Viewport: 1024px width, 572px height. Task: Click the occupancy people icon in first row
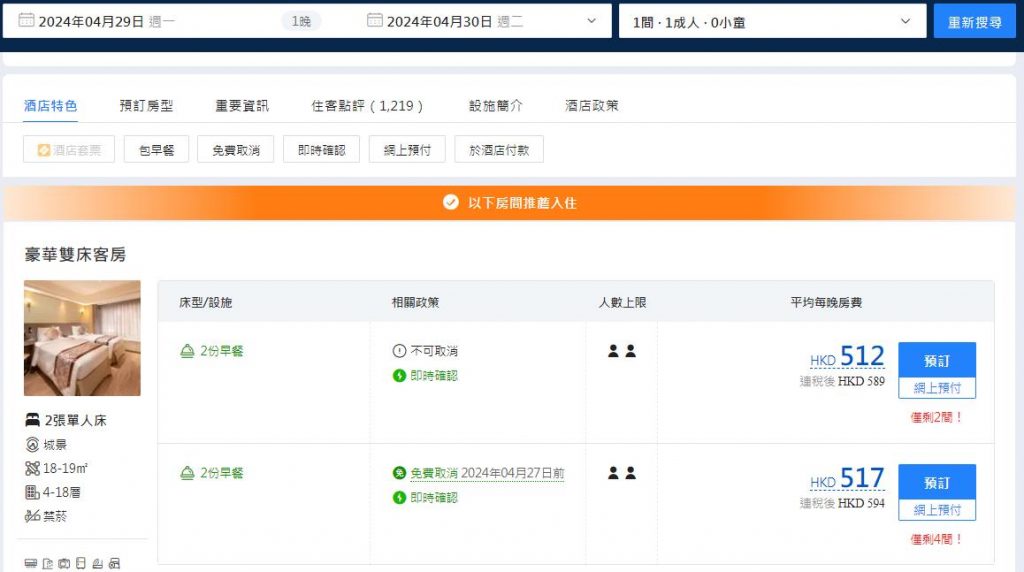622,351
